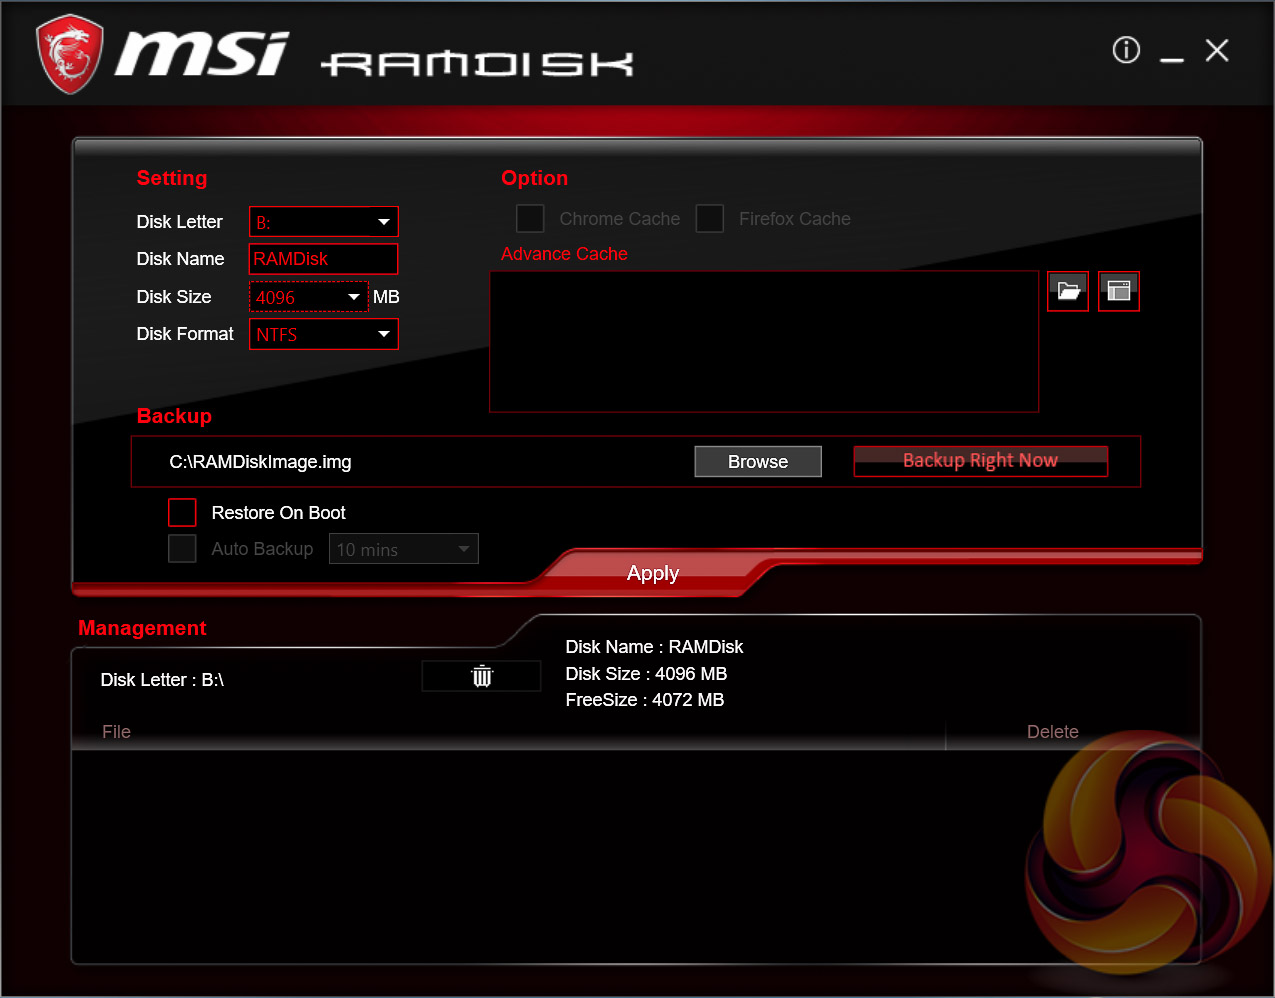
Task: Click the Disk Name input field
Action: click(x=324, y=259)
